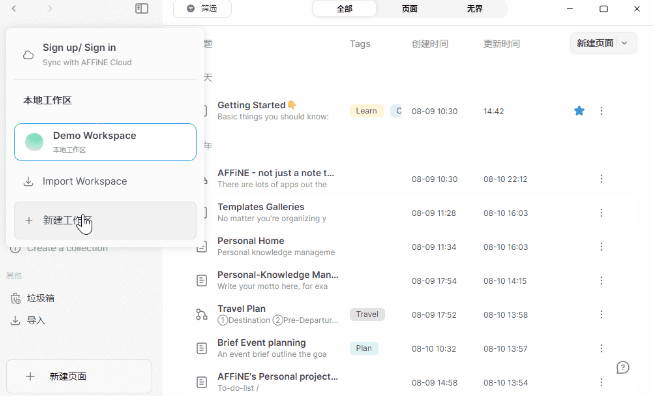Open the Brief Event planning page

point(262,343)
